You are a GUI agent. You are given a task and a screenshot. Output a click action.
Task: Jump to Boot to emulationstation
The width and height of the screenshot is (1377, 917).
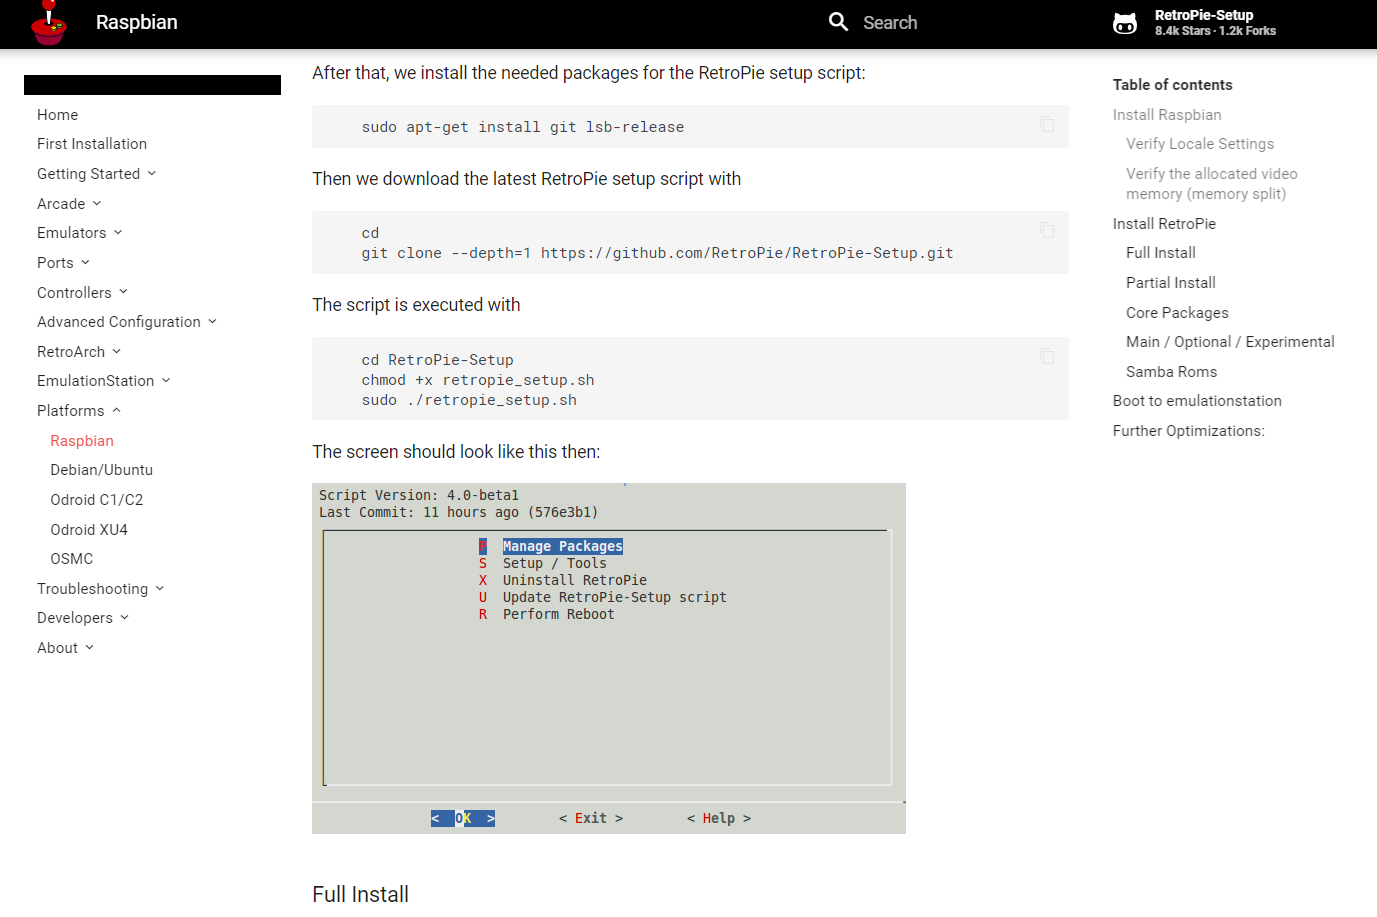(1197, 401)
